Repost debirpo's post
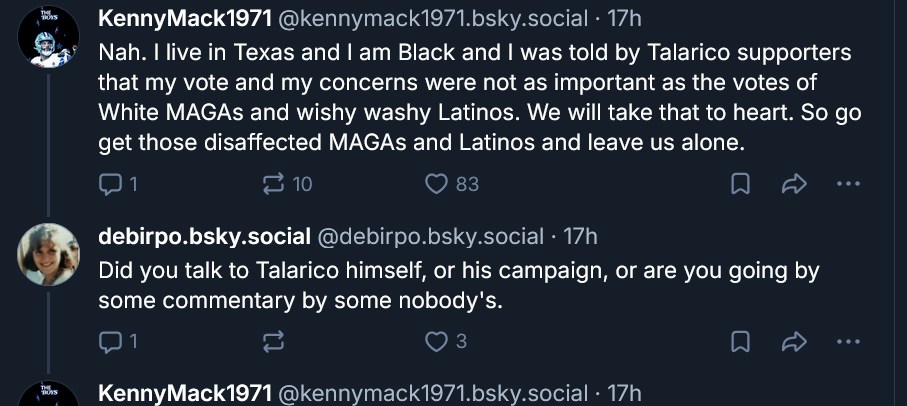Screen dimensions: 907x406 (273, 342)
